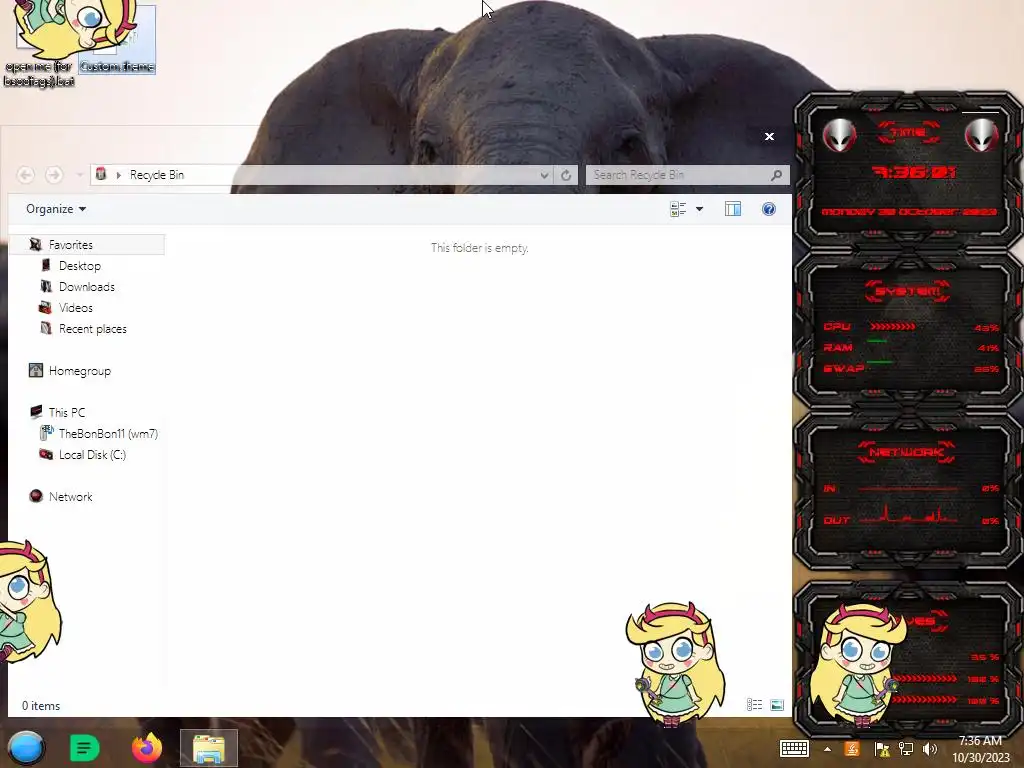Refresh the Recycle Bin view
Screen dimensions: 1024x768
[566, 175]
